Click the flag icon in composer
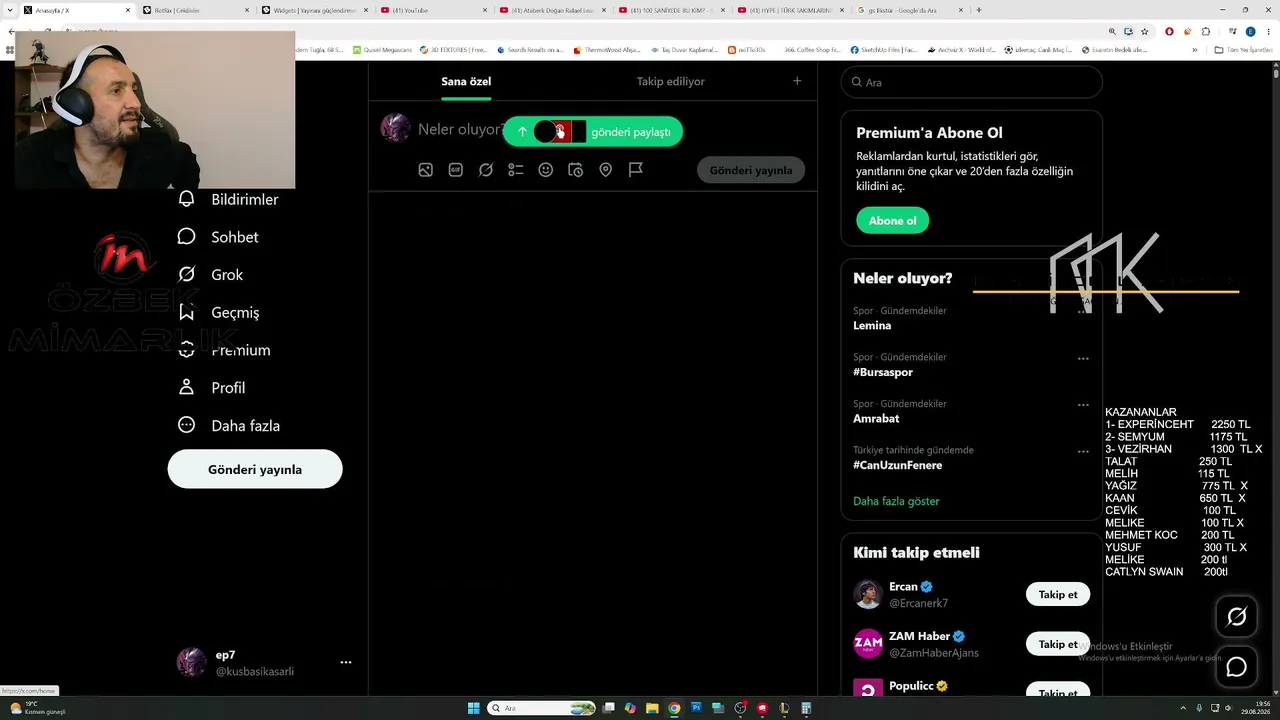1280x720 pixels. [x=636, y=170]
